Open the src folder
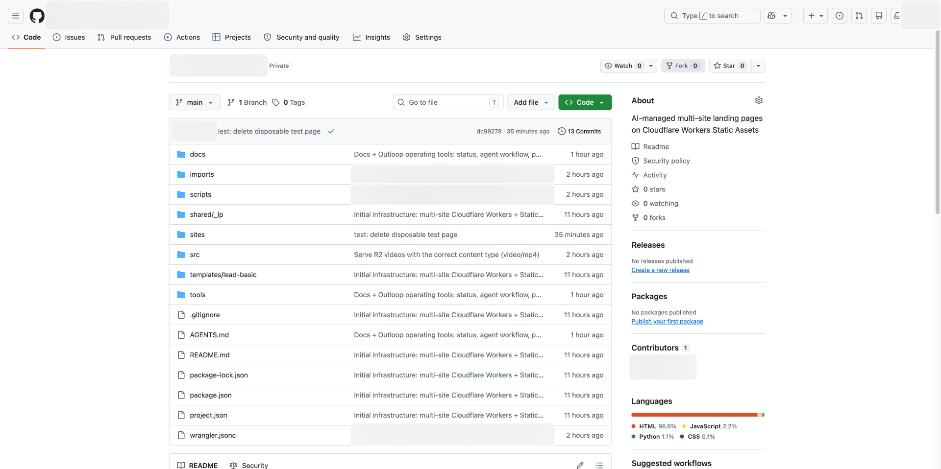This screenshot has width=941, height=469. [x=194, y=255]
